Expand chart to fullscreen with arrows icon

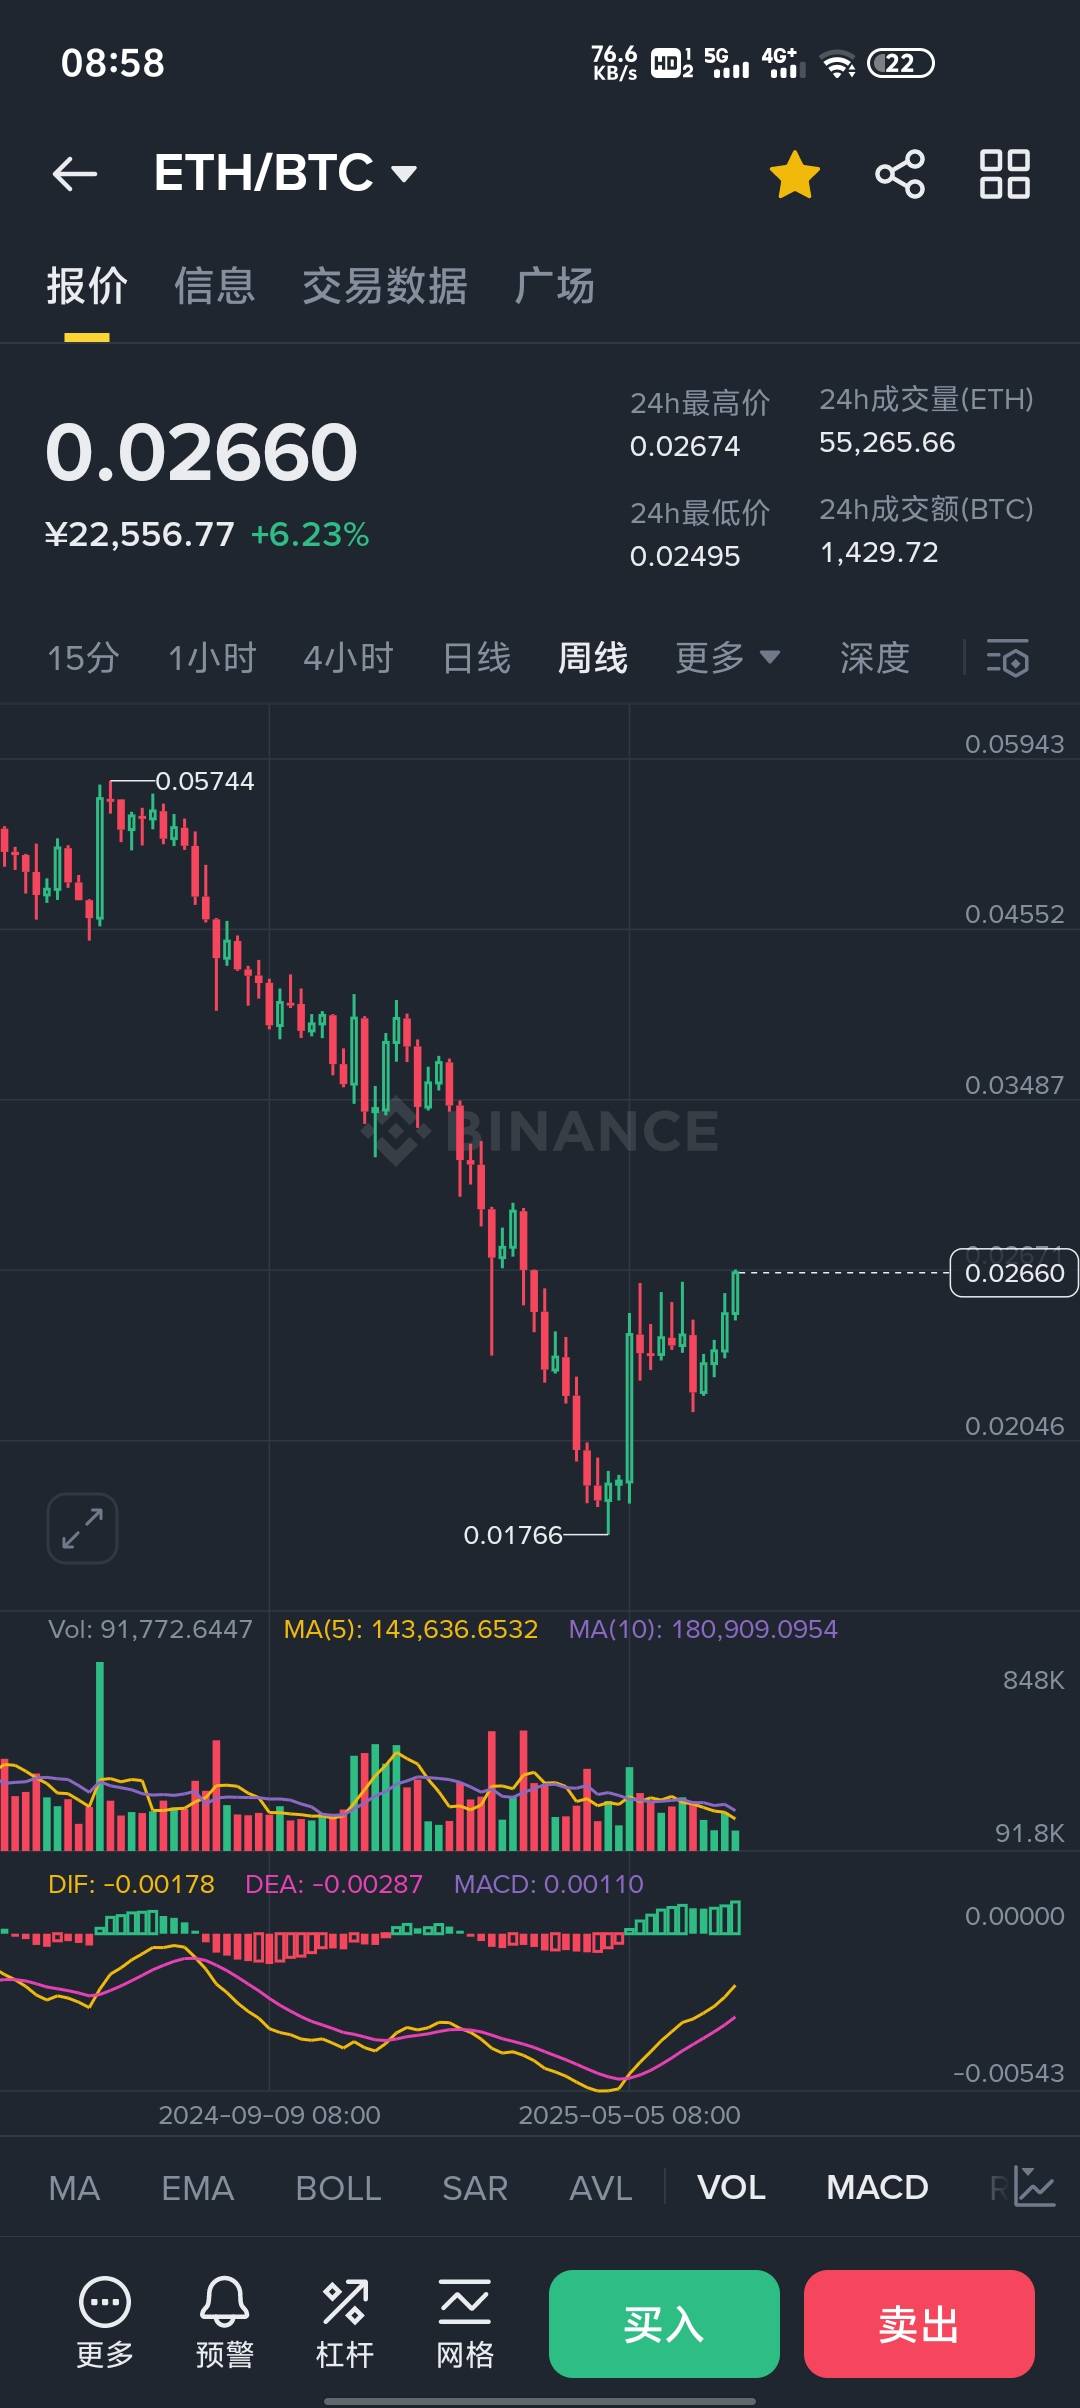click(x=82, y=1528)
